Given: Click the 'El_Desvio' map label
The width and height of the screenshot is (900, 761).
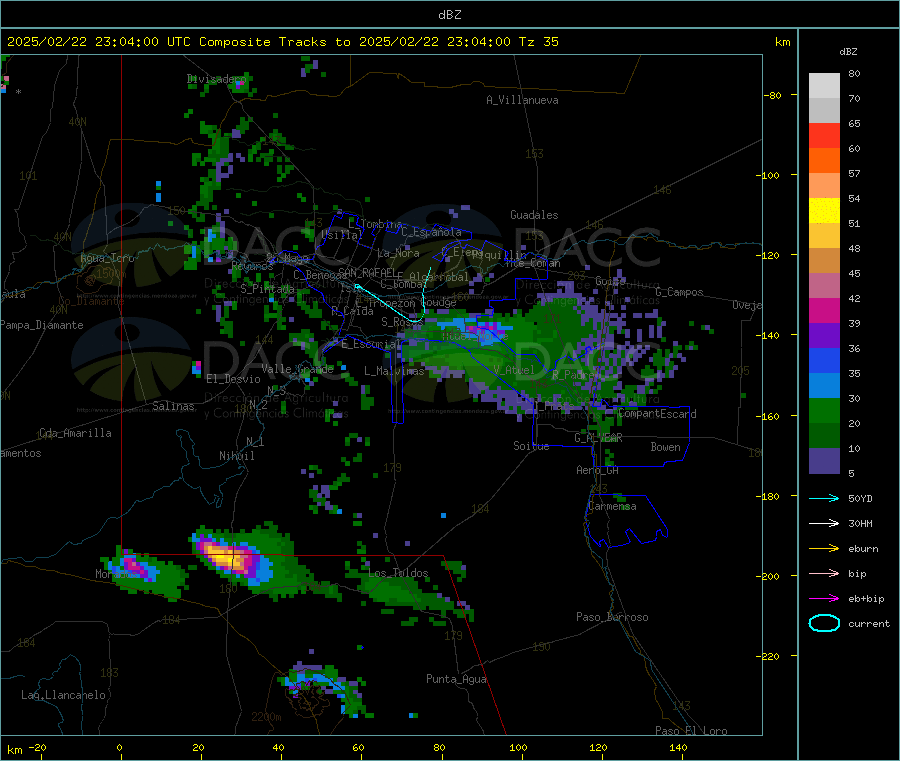Looking at the screenshot, I should (233, 379).
